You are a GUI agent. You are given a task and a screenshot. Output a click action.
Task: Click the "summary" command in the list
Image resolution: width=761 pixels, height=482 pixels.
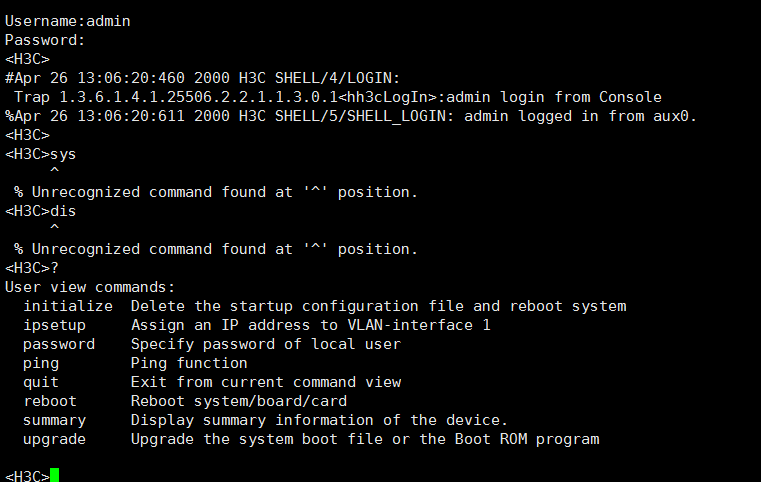click(55, 420)
